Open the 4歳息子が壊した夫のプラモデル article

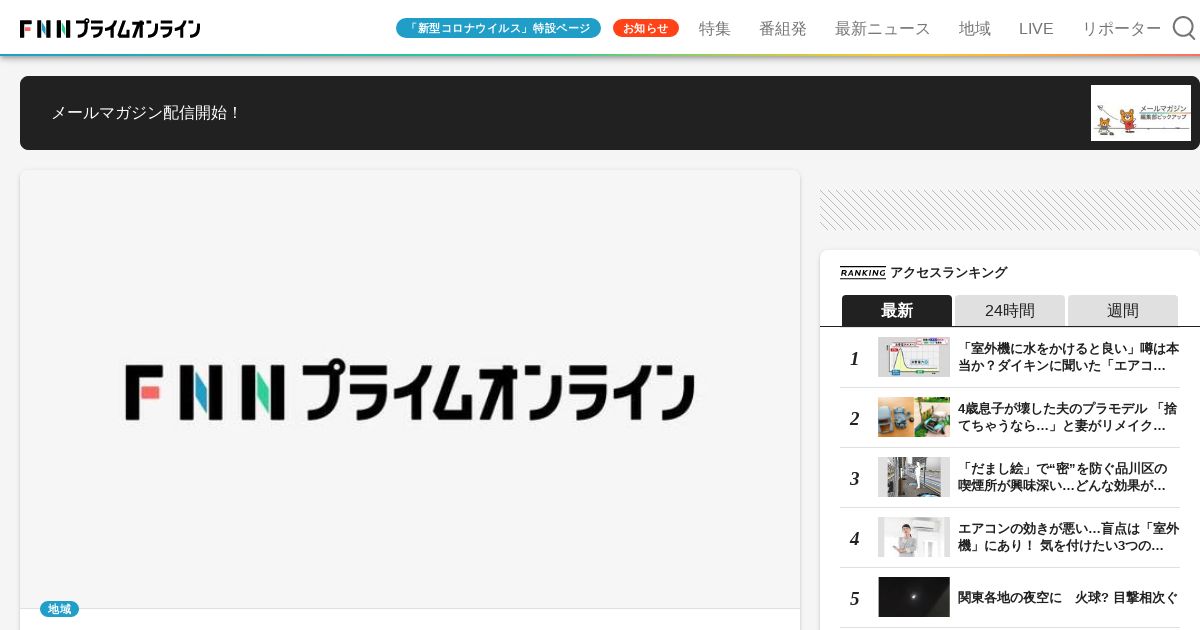(x=1069, y=417)
